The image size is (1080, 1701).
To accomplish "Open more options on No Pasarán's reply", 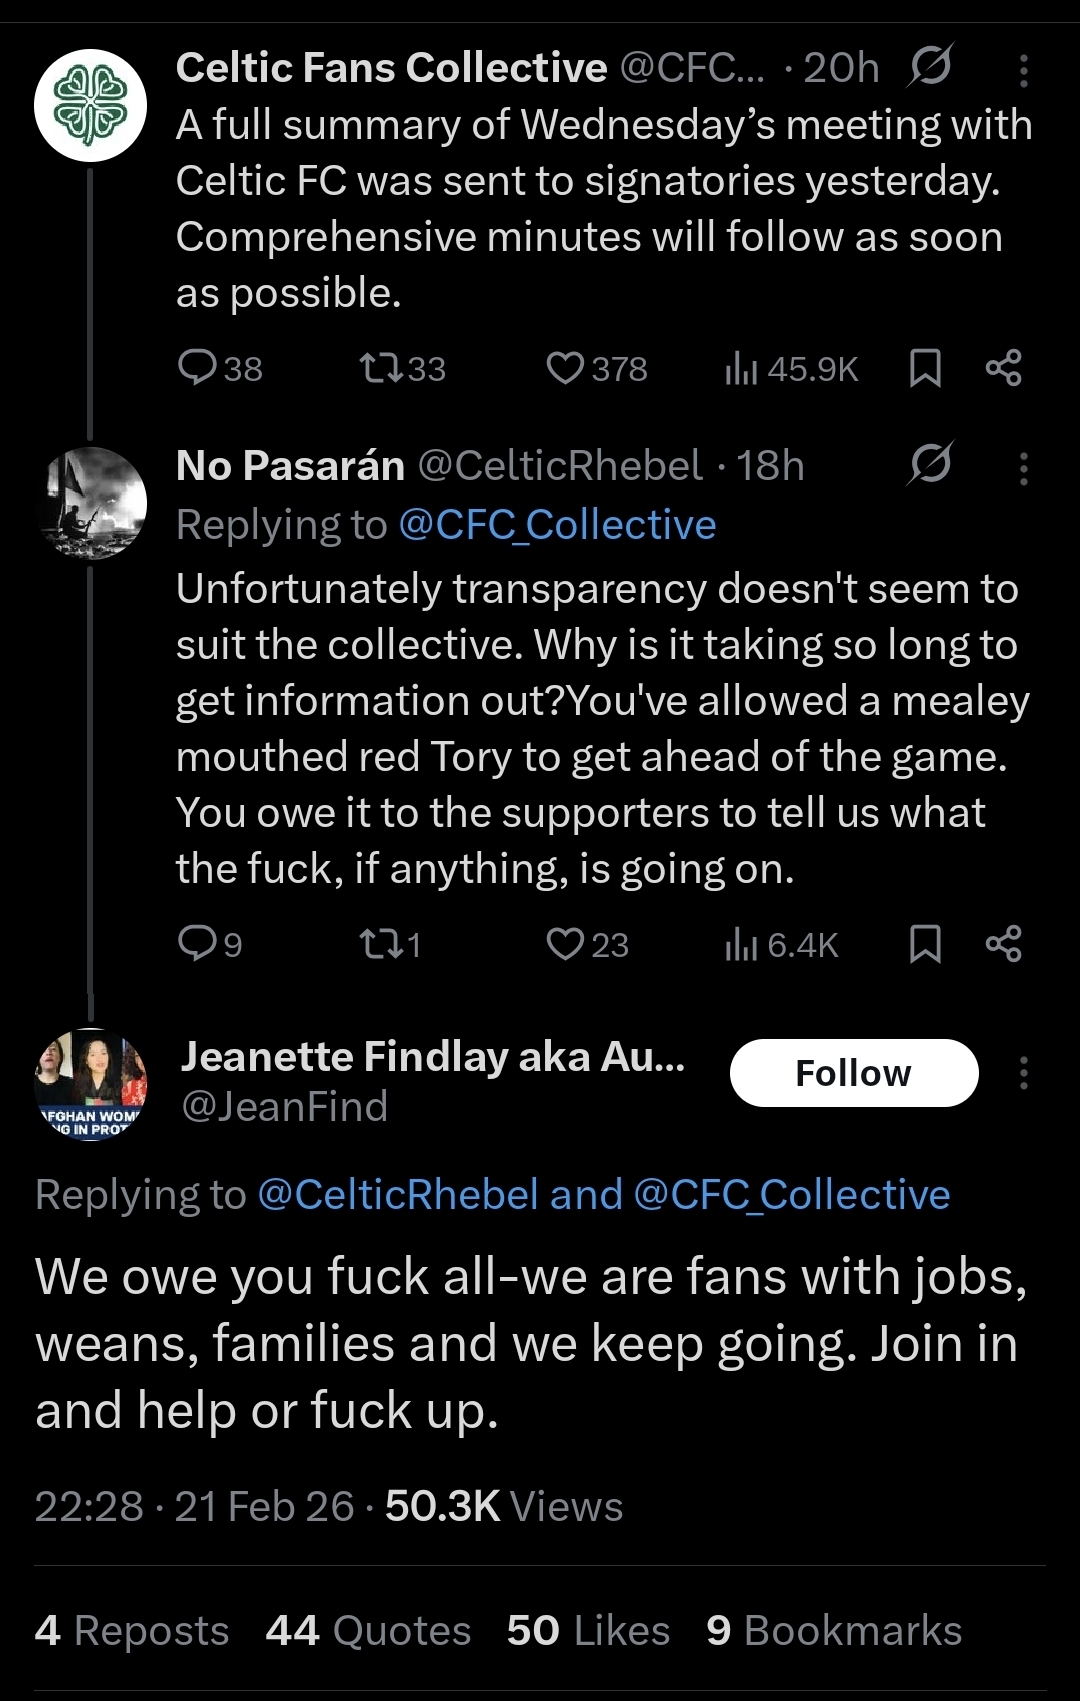I will (x=1023, y=467).
